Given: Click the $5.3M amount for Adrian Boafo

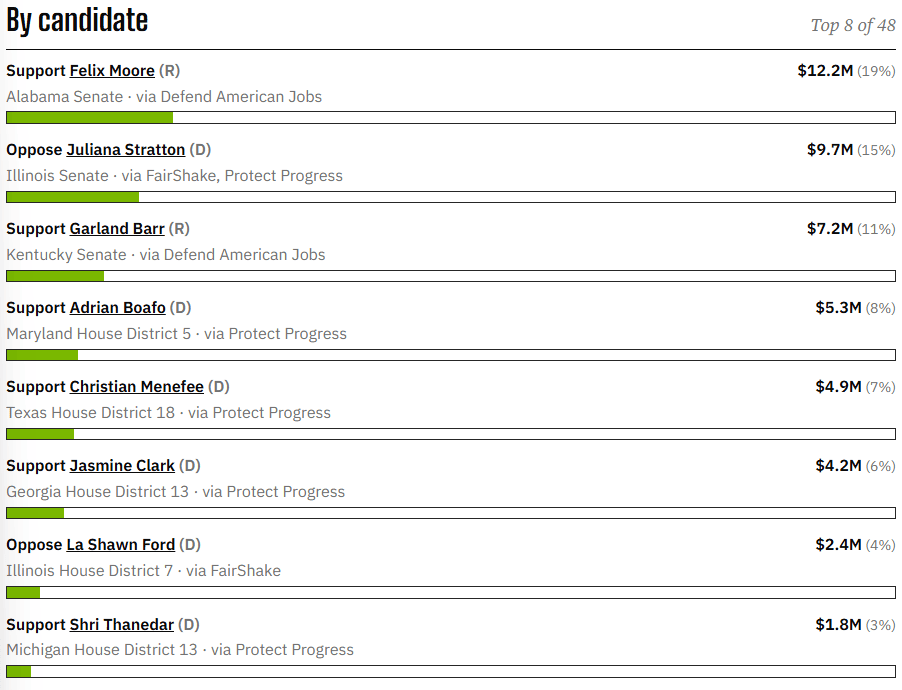Looking at the screenshot, I should coord(838,308).
